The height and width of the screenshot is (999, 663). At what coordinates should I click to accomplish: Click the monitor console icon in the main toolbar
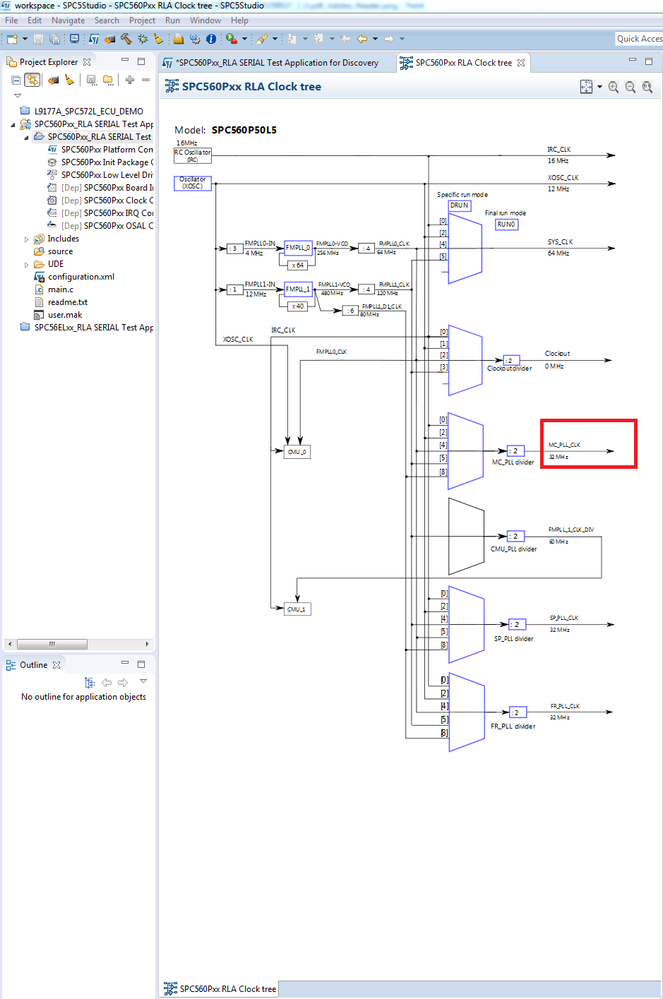coord(75,39)
